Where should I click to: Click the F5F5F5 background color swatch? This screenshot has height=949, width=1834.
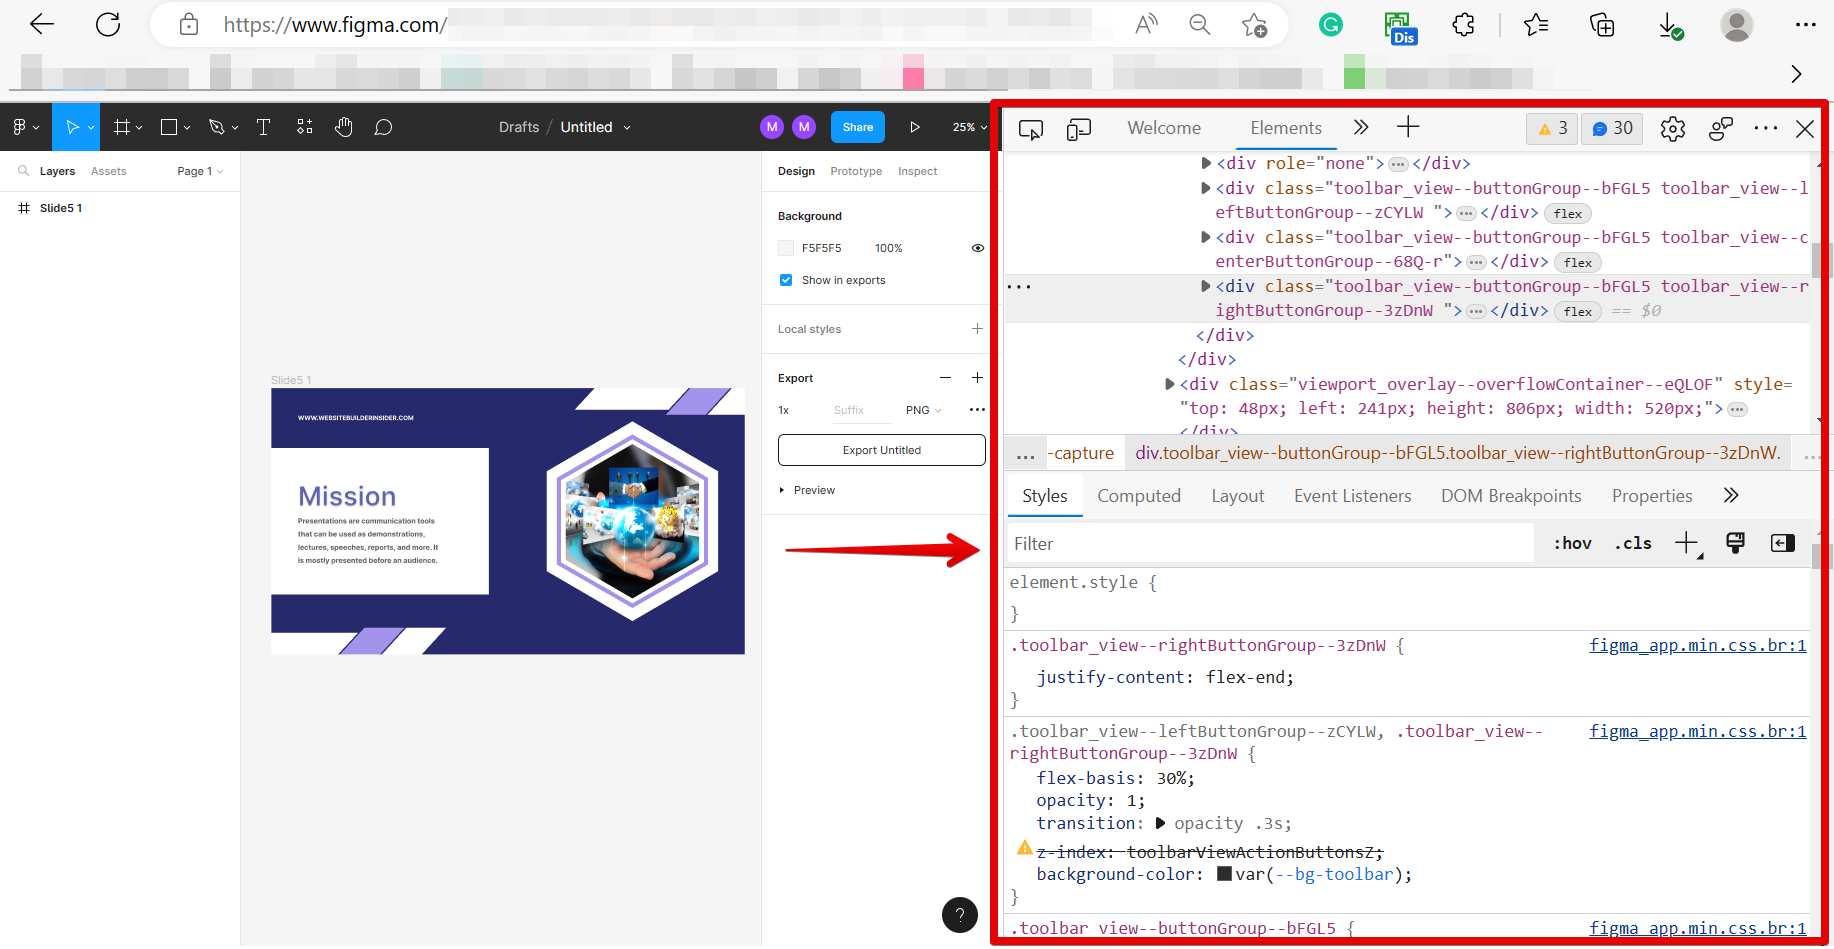[x=786, y=248]
